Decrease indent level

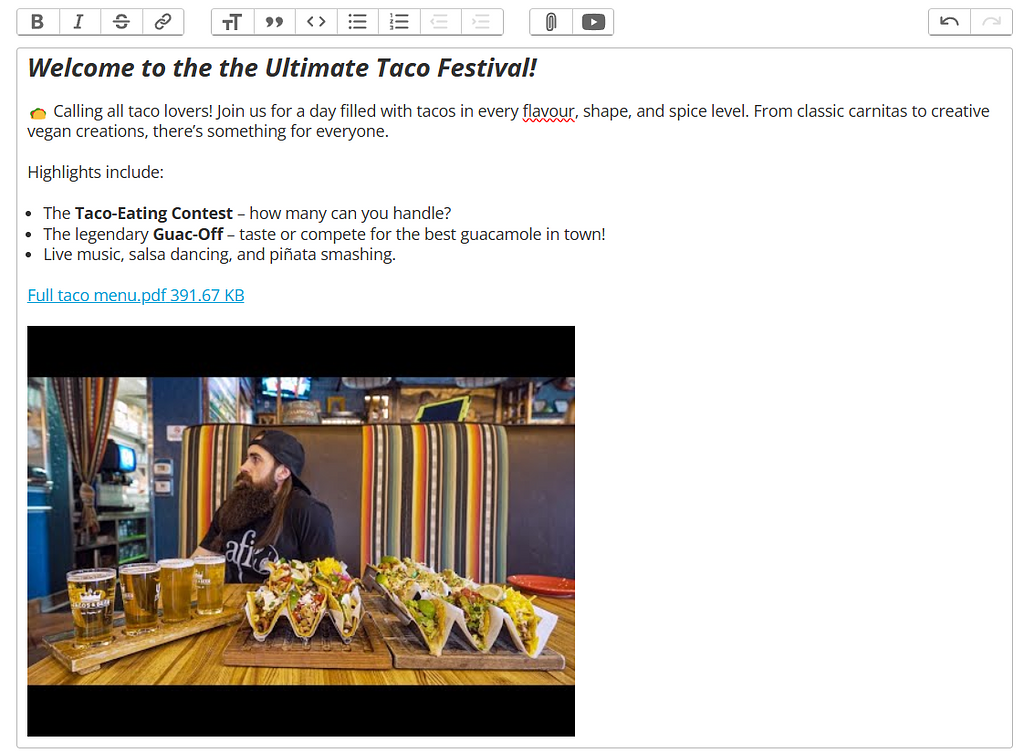[x=440, y=22]
